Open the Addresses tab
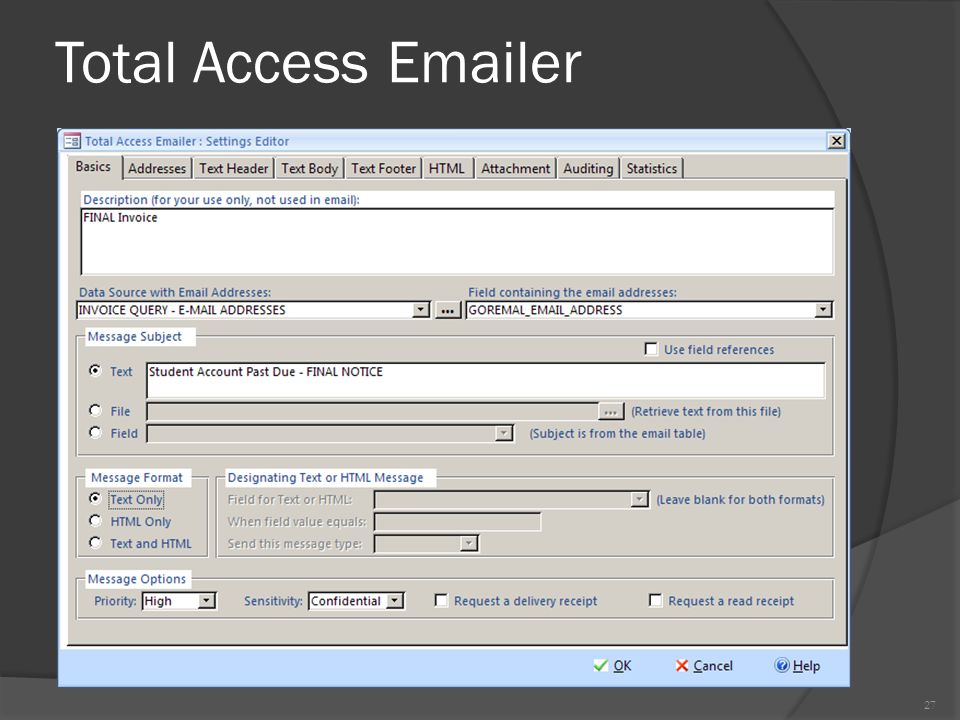 [157, 168]
